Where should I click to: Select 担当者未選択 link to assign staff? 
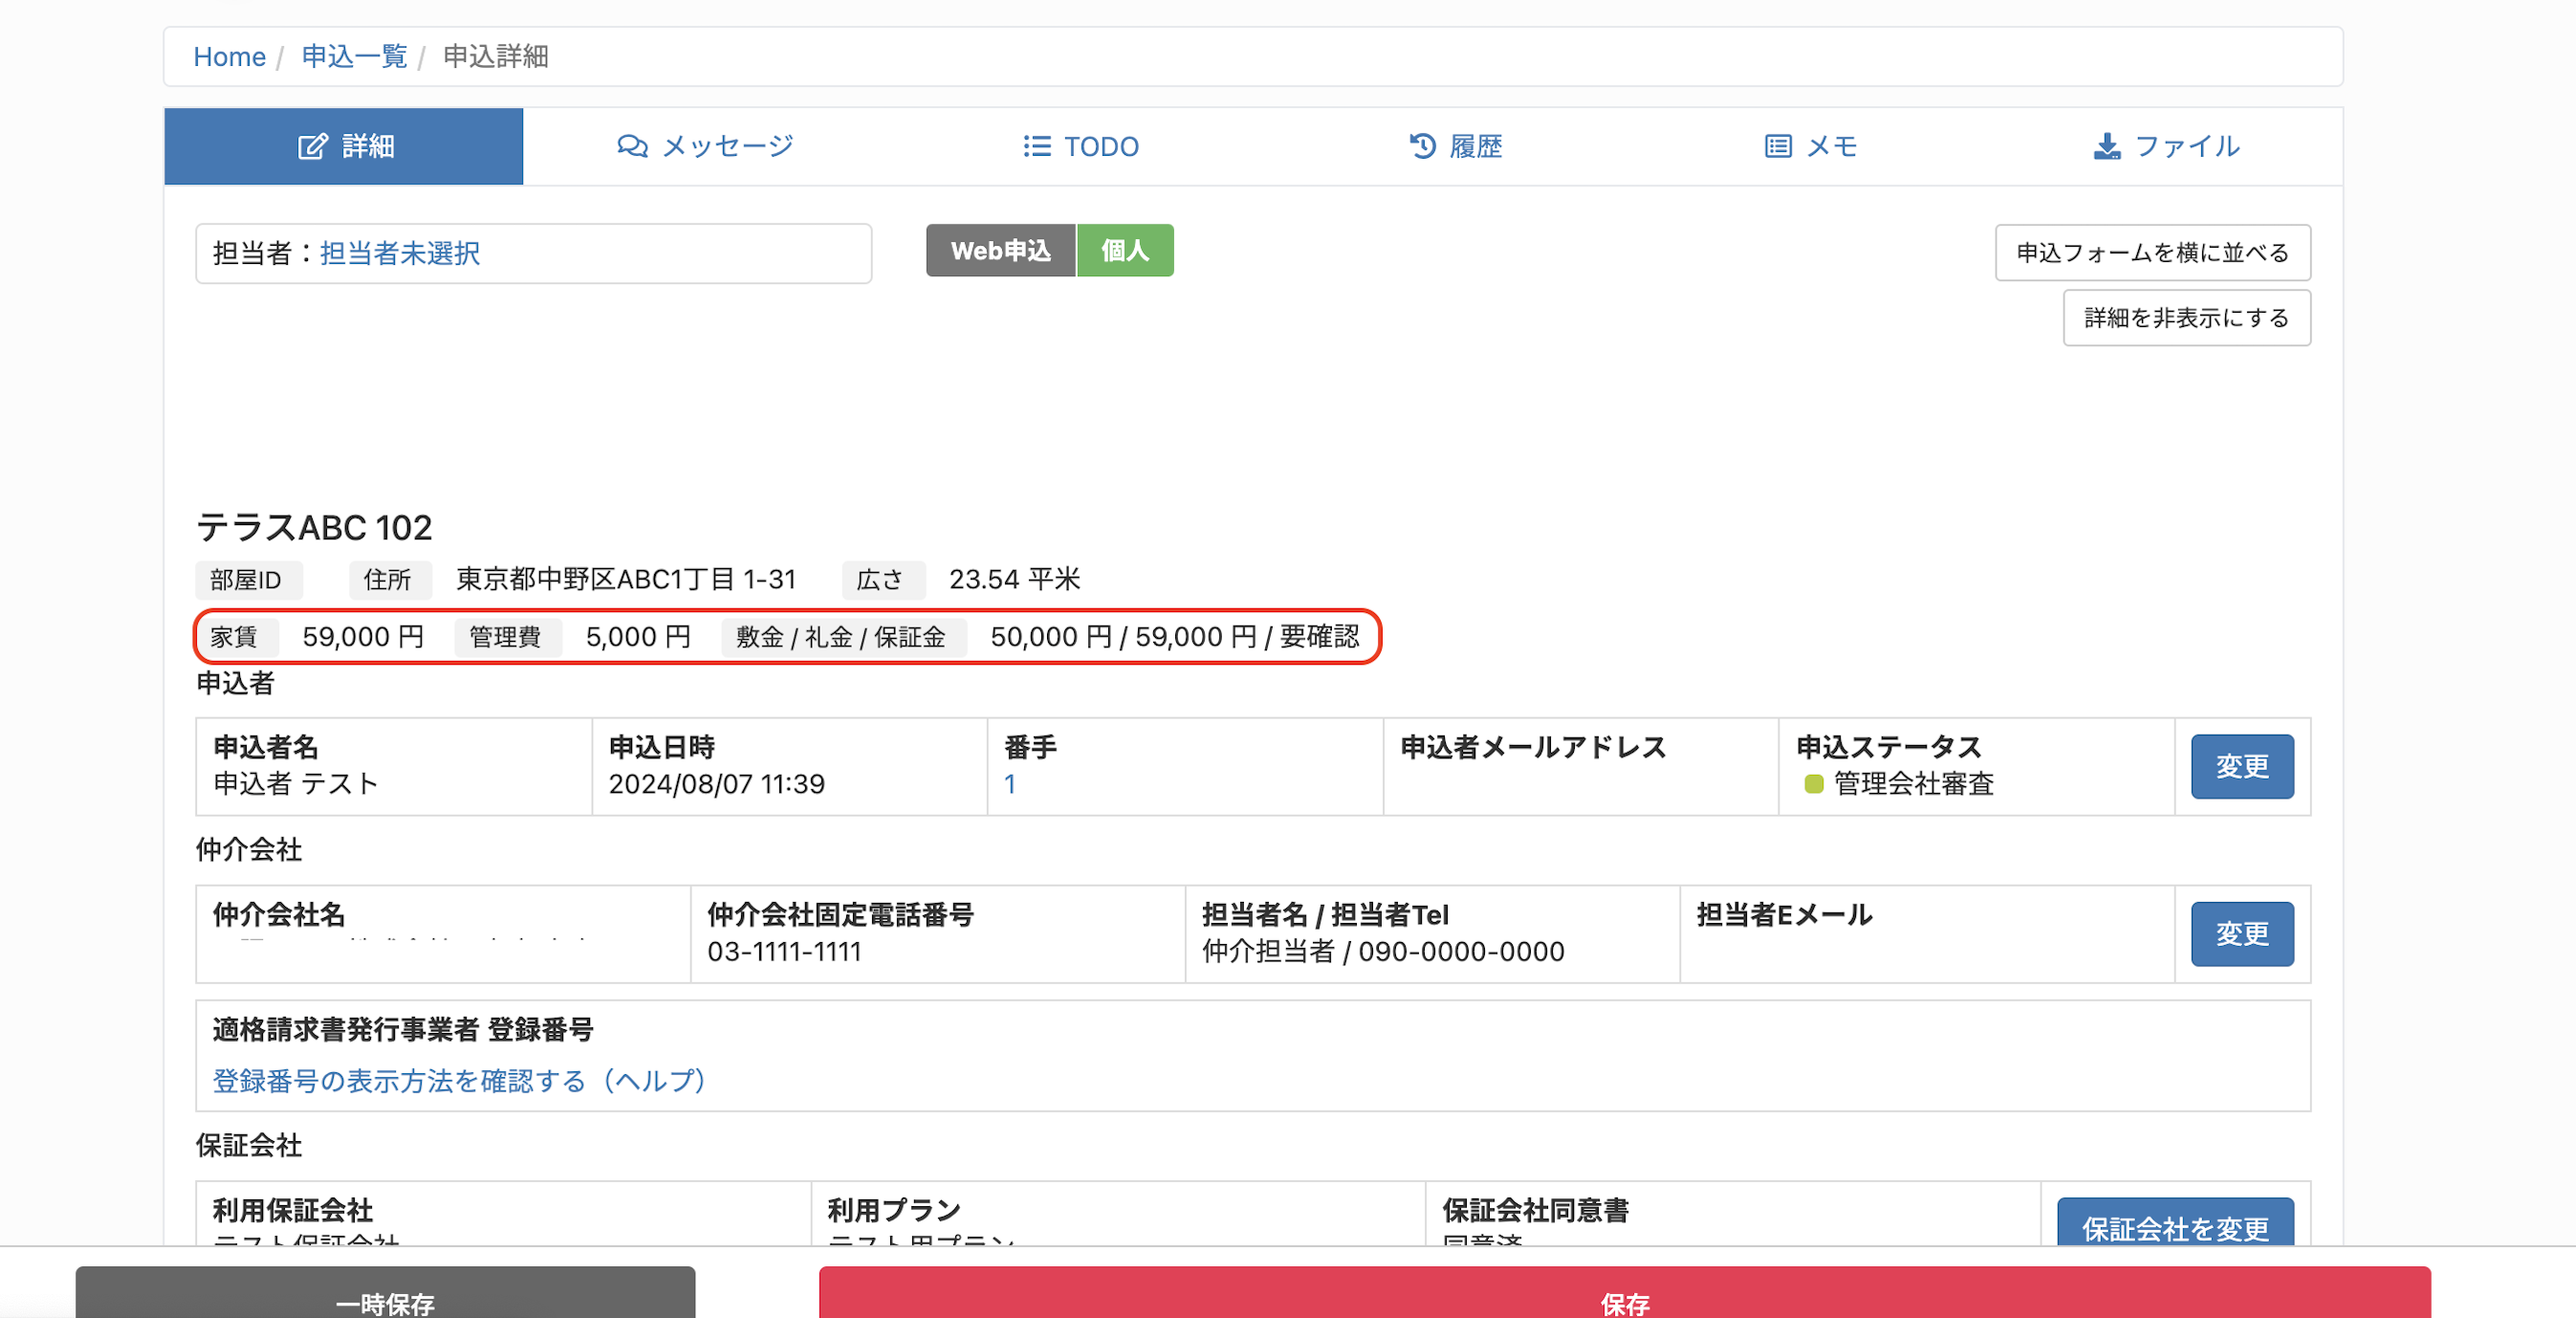399,253
